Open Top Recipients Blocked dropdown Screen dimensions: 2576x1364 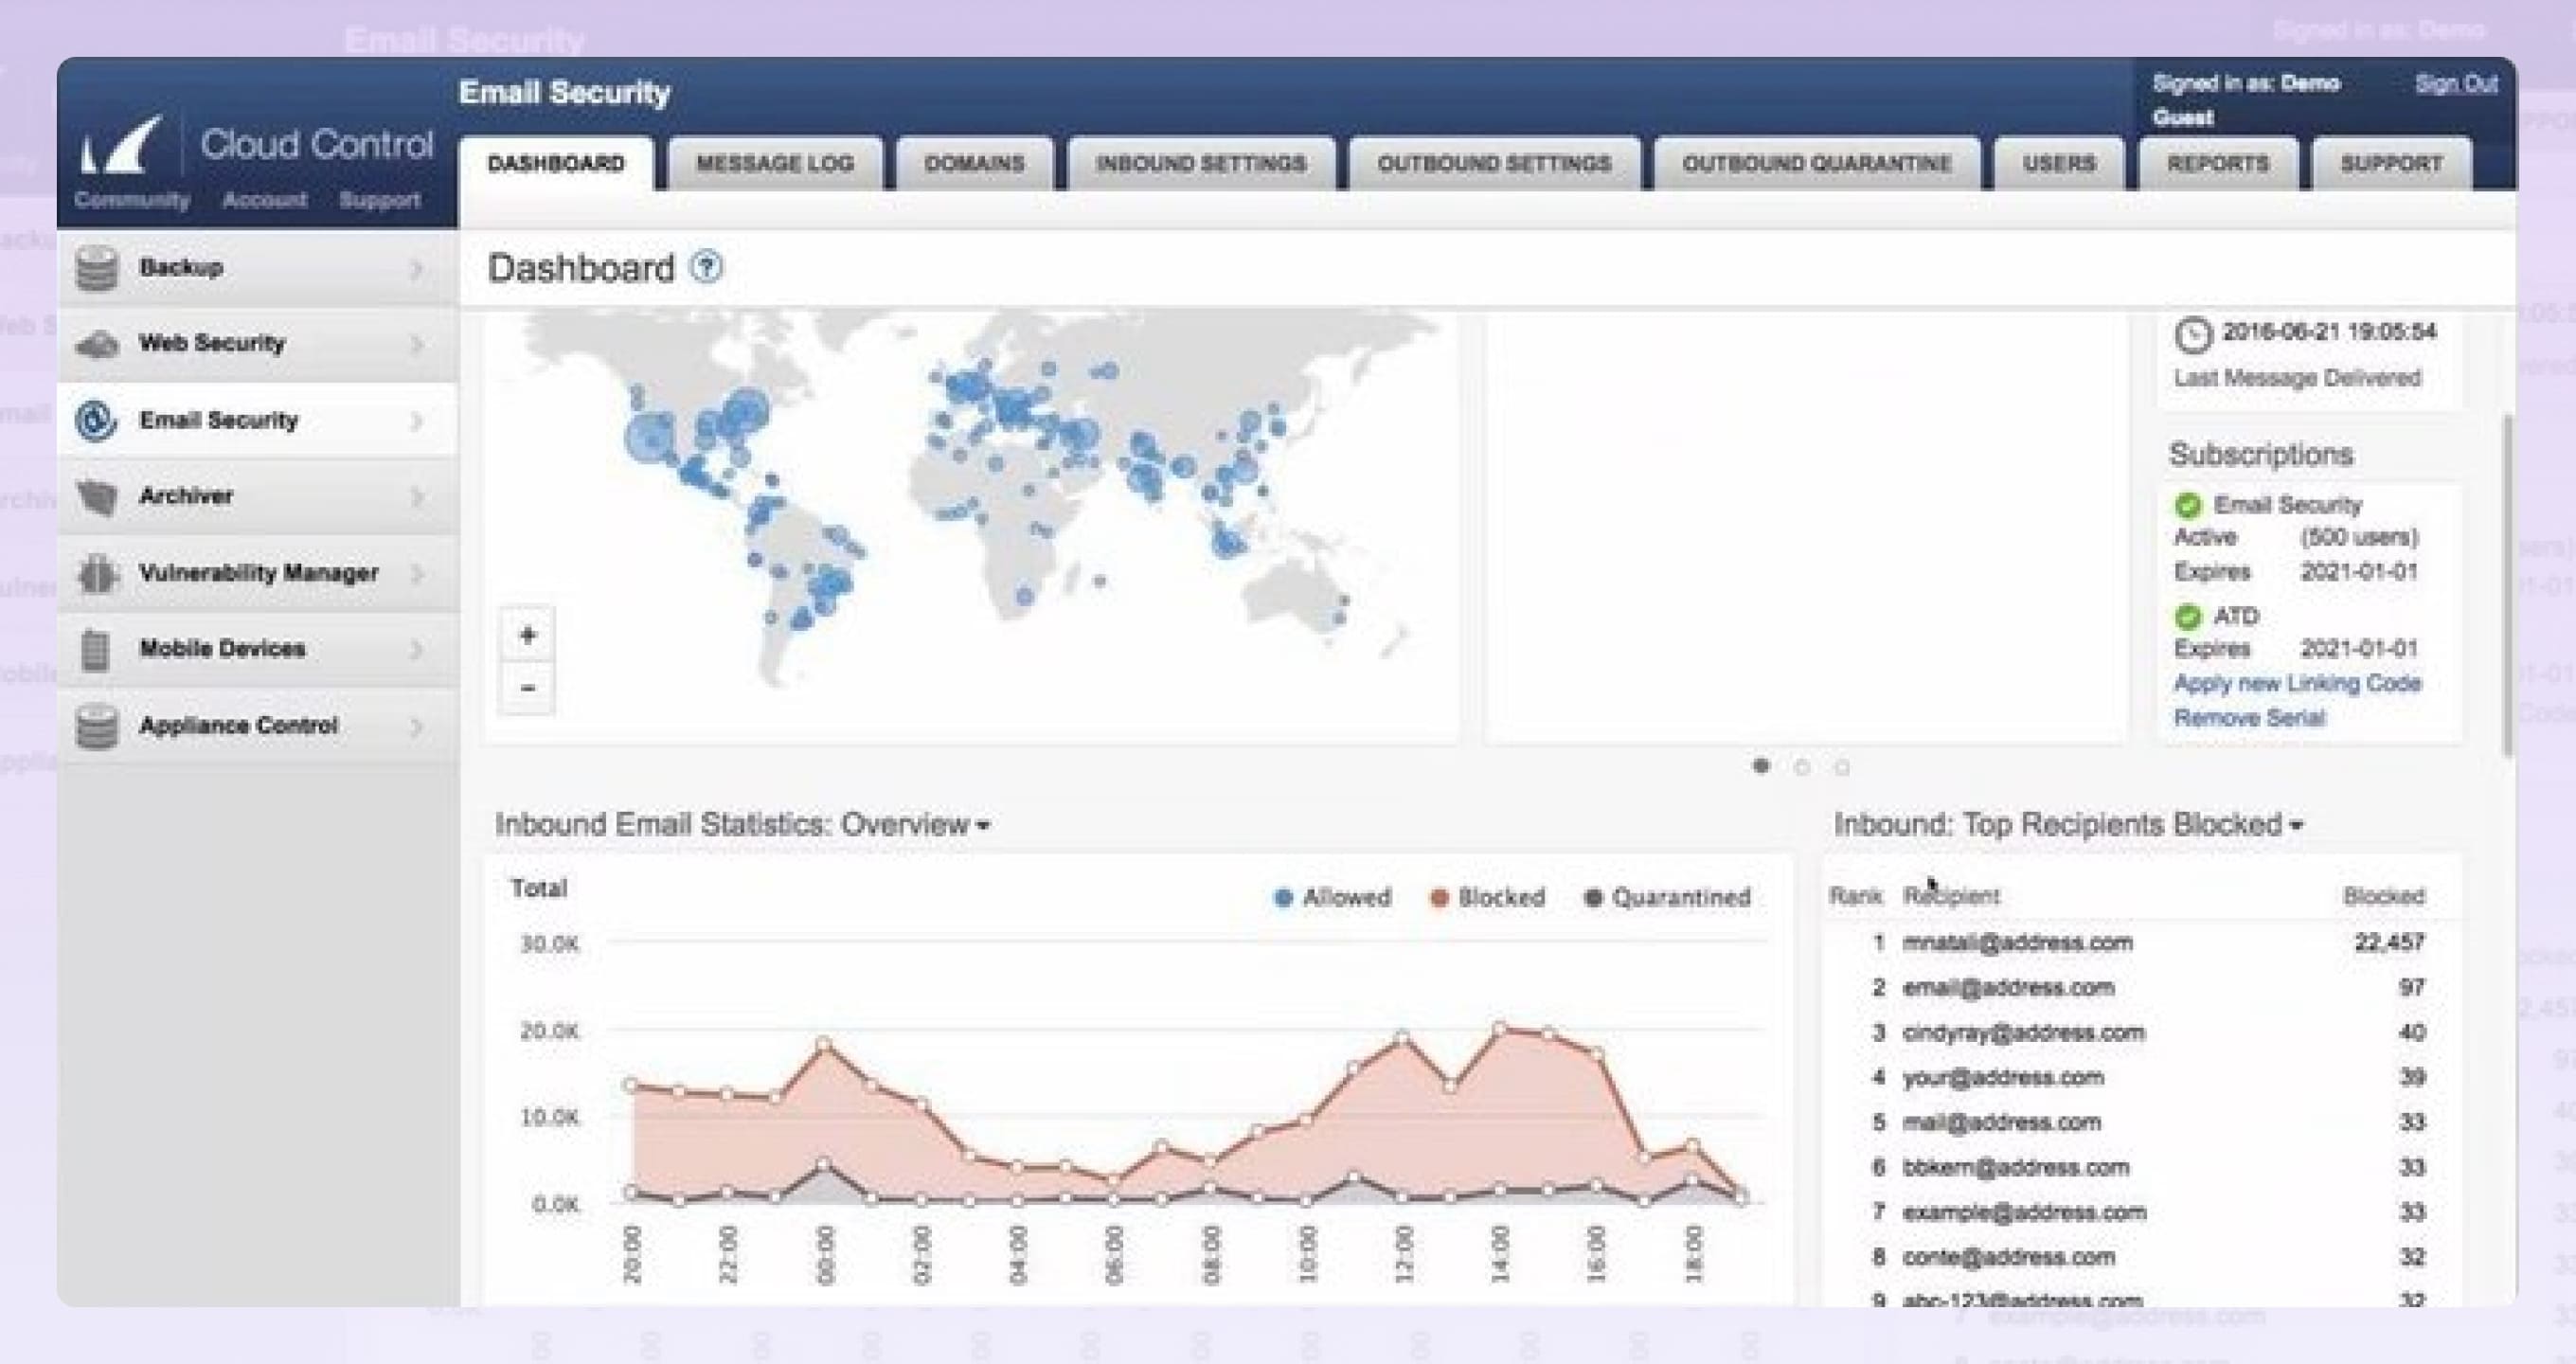click(x=2297, y=825)
